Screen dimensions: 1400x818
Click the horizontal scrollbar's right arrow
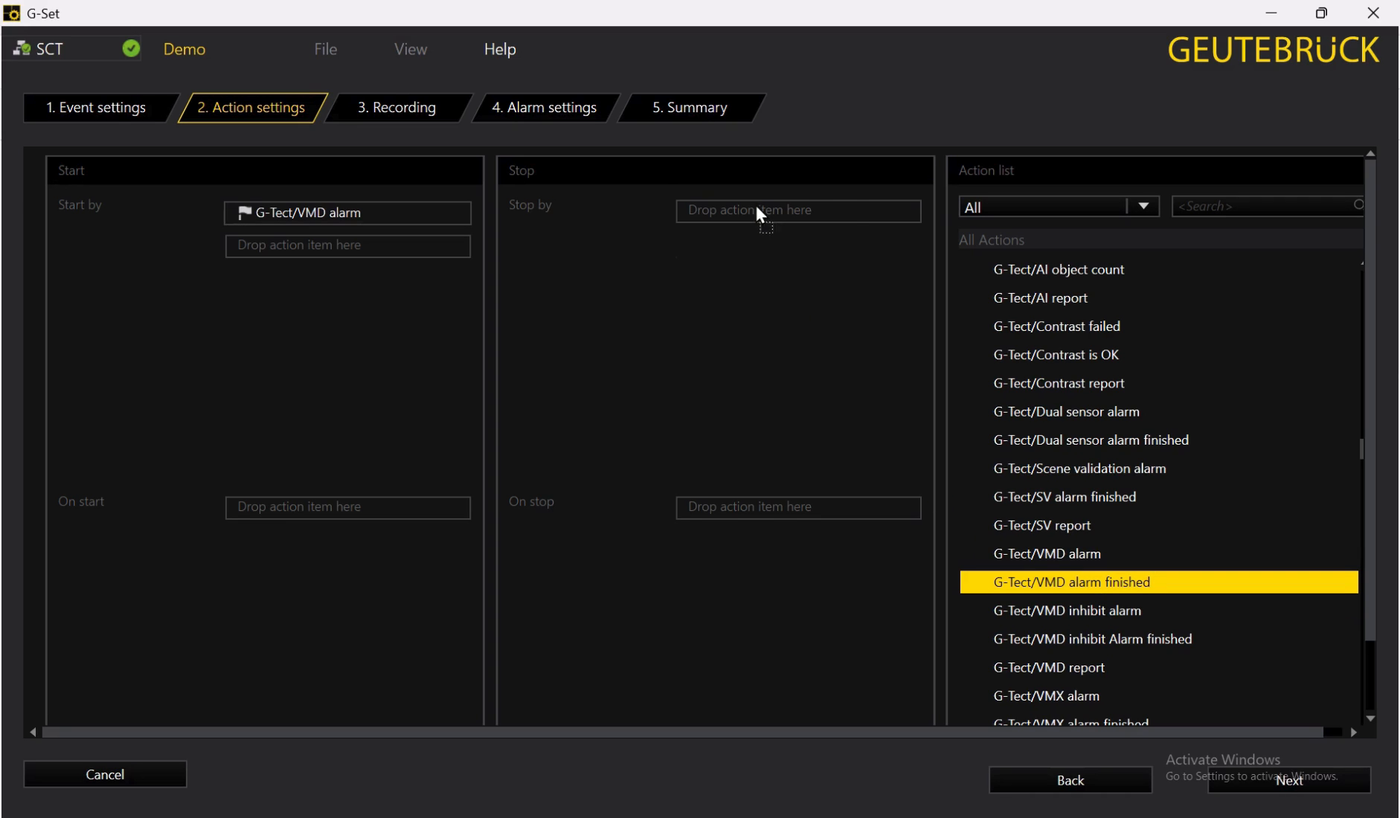coord(1354,732)
